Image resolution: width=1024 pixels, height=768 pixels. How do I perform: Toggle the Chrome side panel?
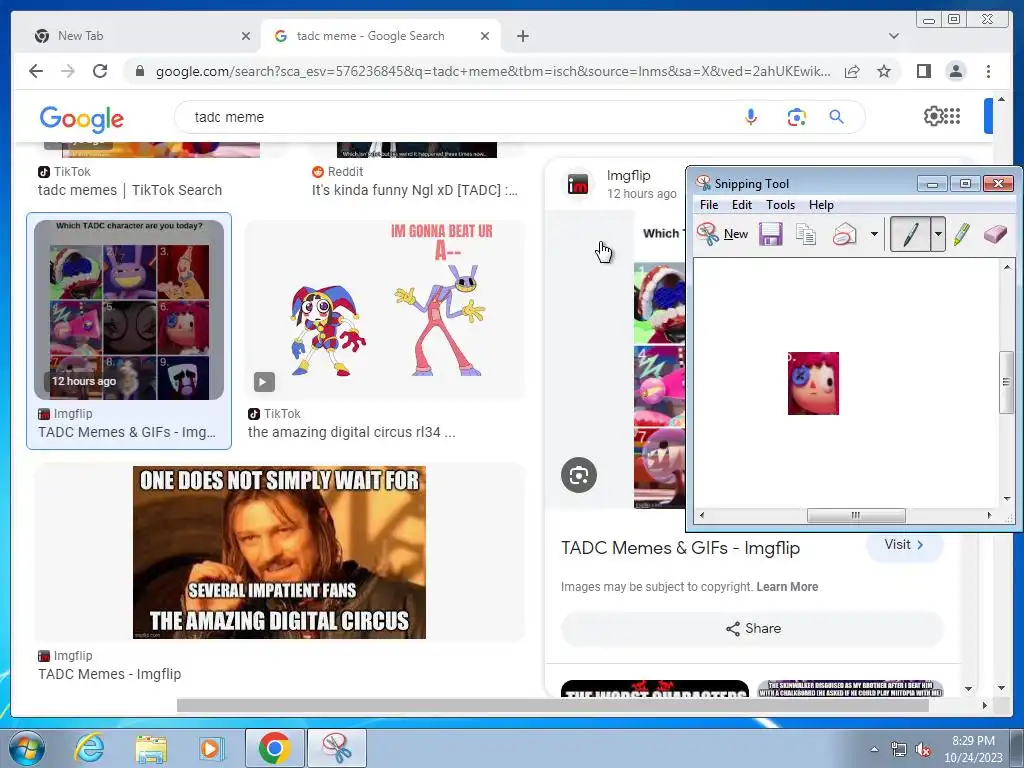[923, 71]
